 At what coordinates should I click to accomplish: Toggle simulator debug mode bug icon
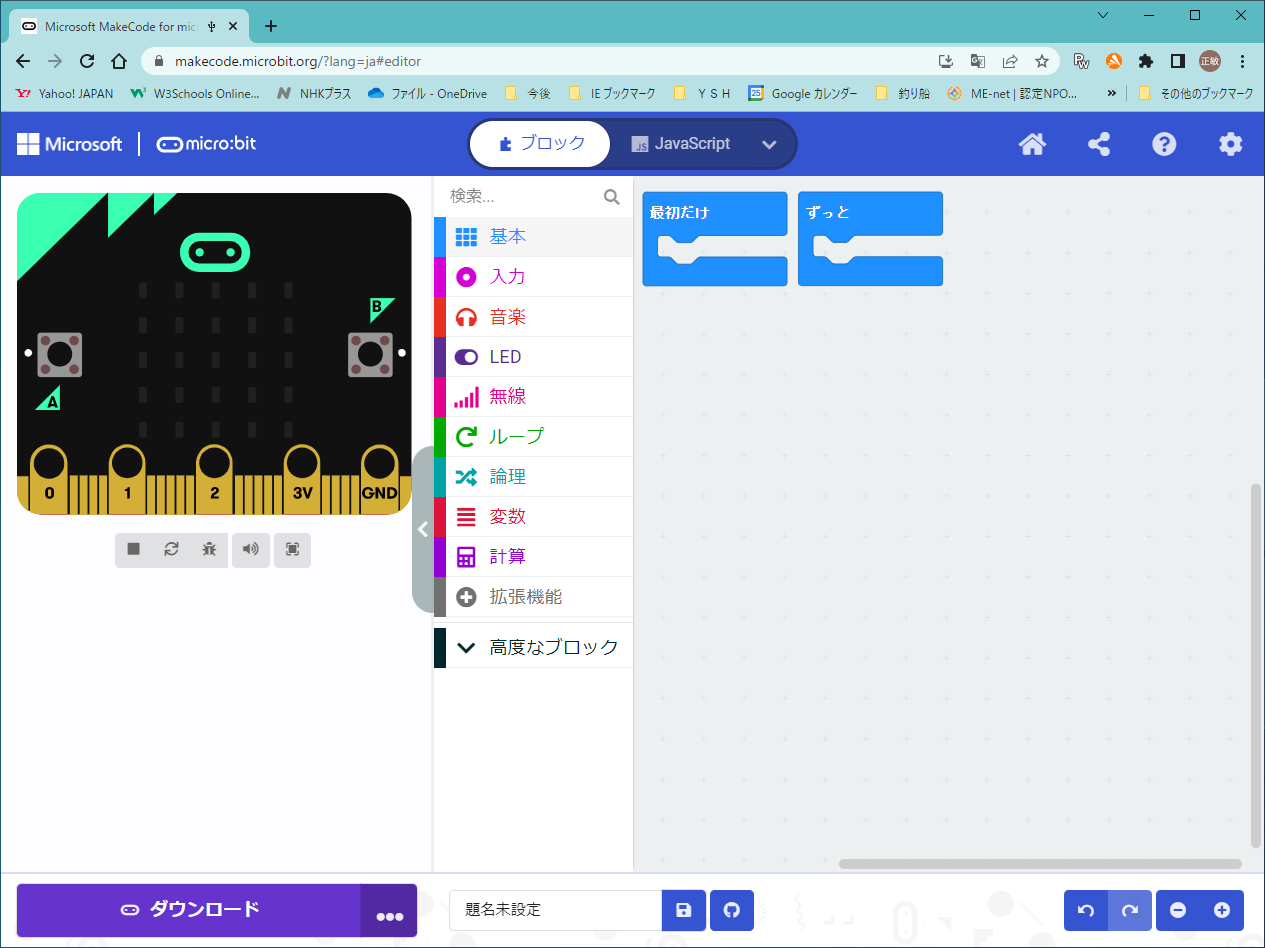pyautogui.click(x=209, y=549)
